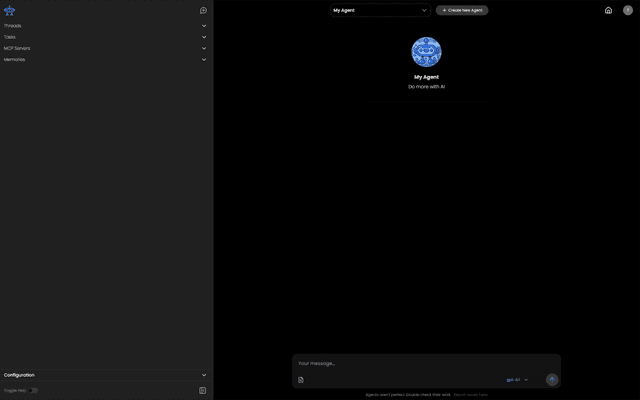Screen dimensions: 640x400
Task: Click the attach file icon in message box
Action: point(301,380)
